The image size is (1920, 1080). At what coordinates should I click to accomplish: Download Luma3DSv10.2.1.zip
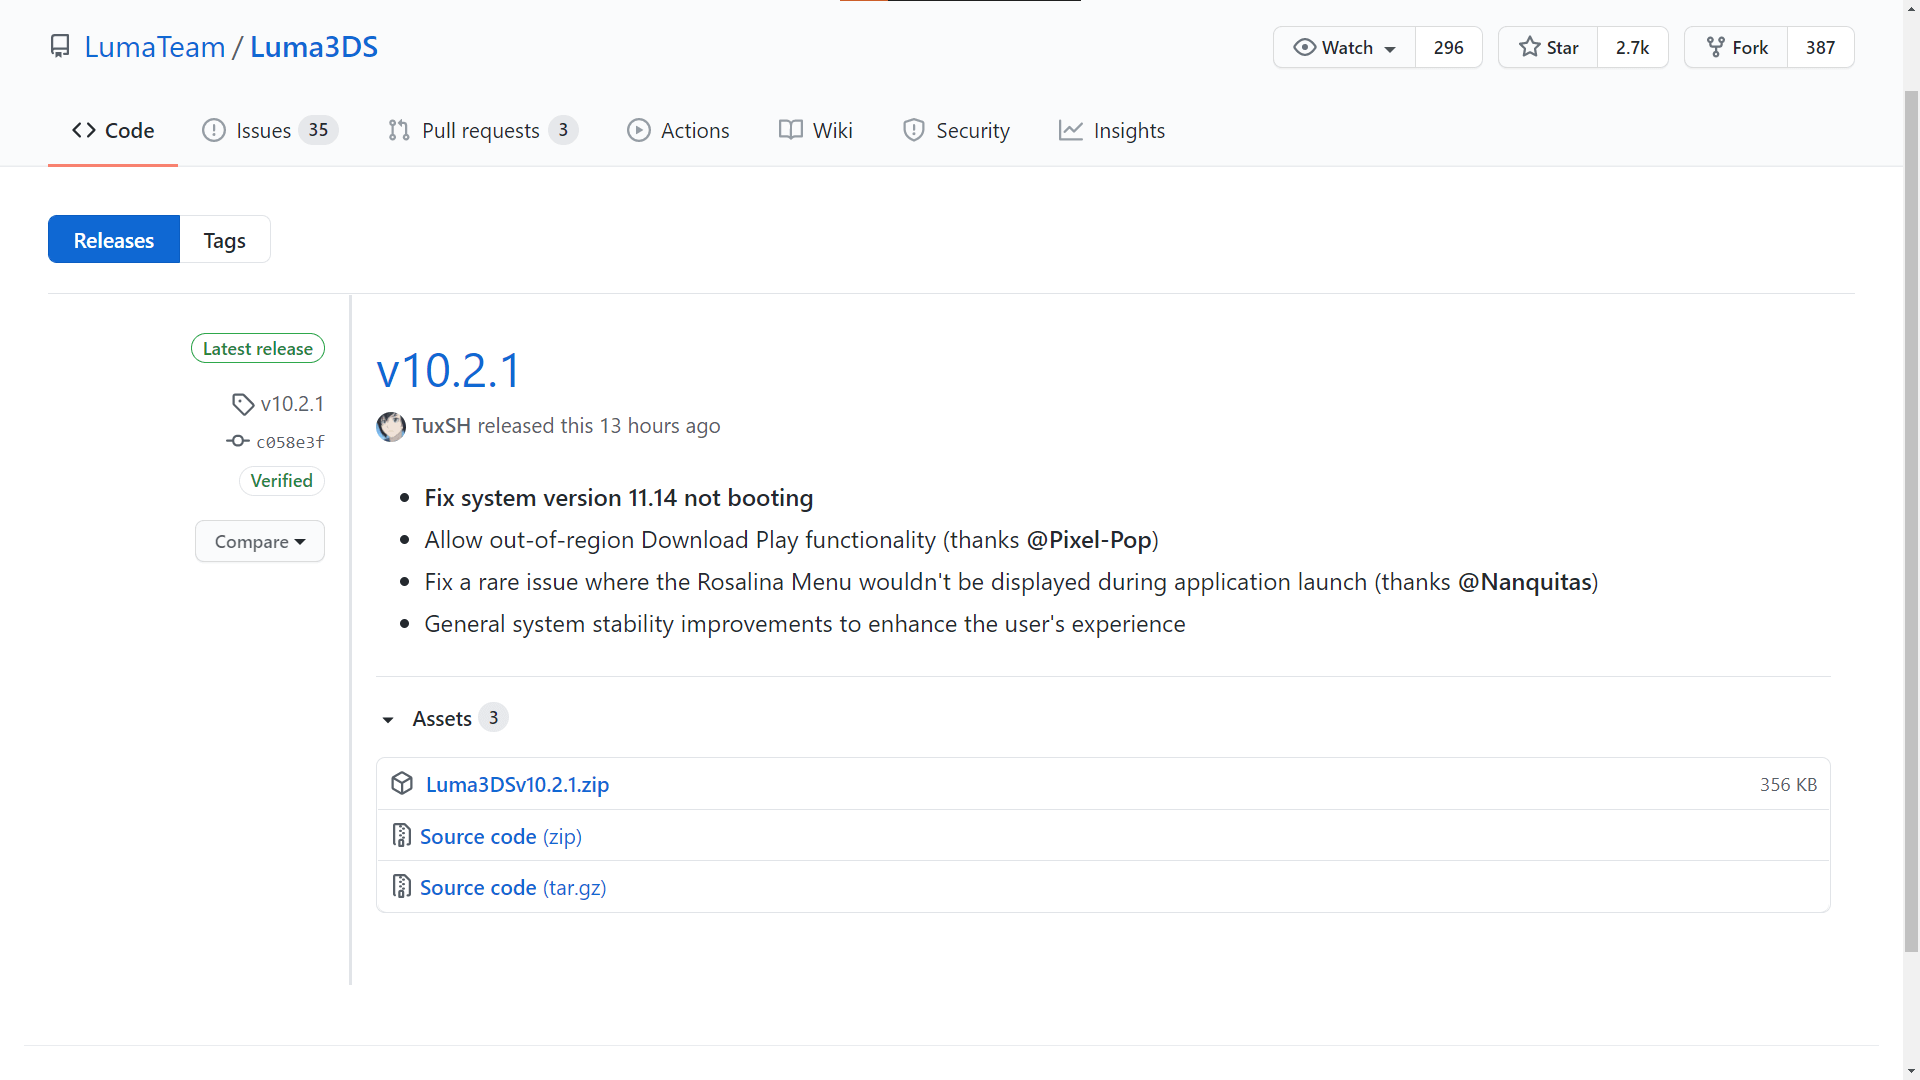[517, 785]
